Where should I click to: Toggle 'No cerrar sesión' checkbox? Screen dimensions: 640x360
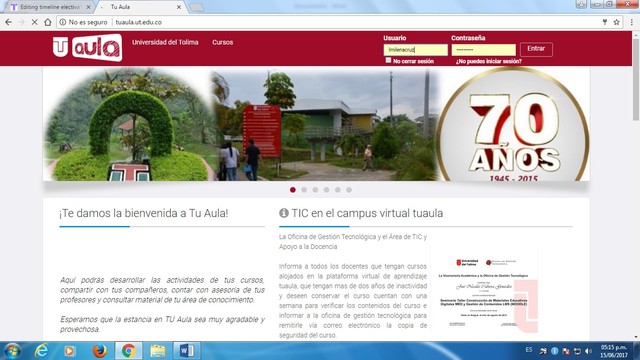[x=388, y=60]
